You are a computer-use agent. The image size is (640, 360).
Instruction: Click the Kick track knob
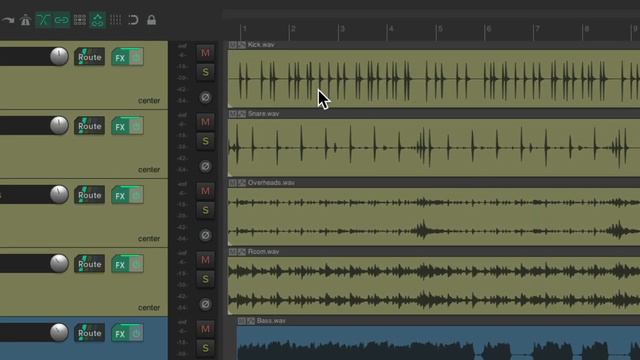59,57
